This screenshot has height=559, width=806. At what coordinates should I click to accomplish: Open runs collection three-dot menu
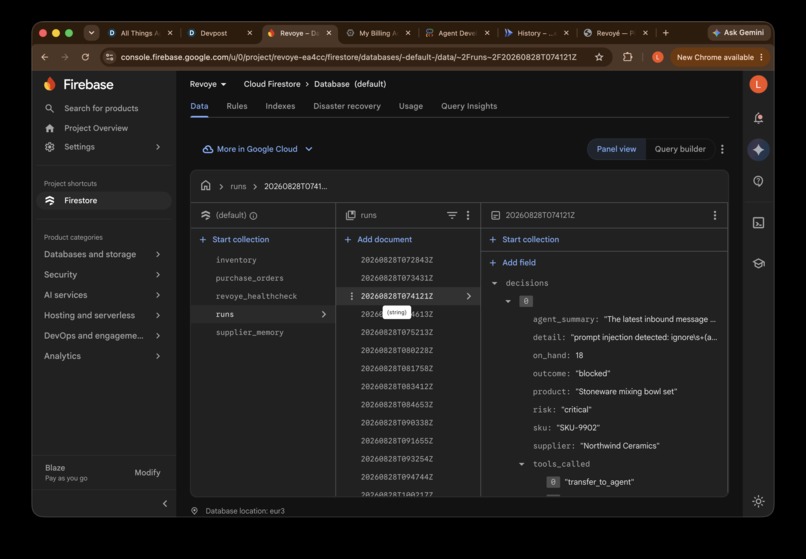click(x=468, y=215)
